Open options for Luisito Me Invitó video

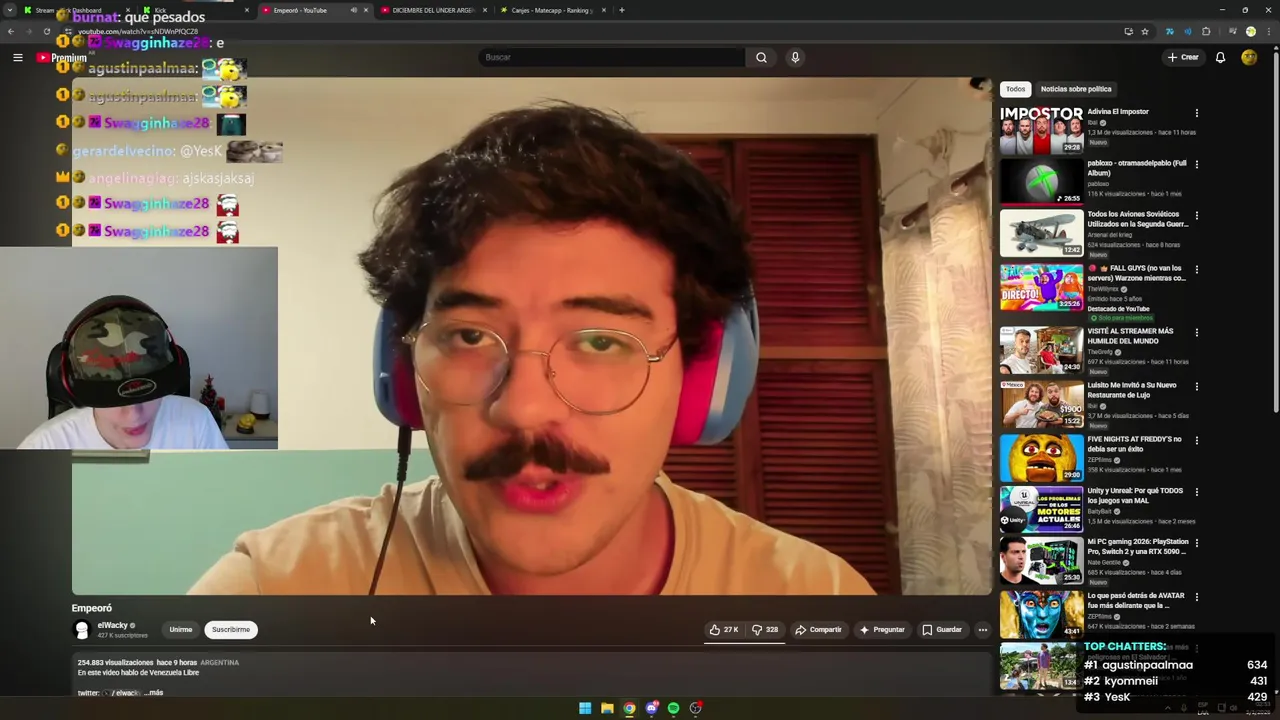click(1196, 386)
